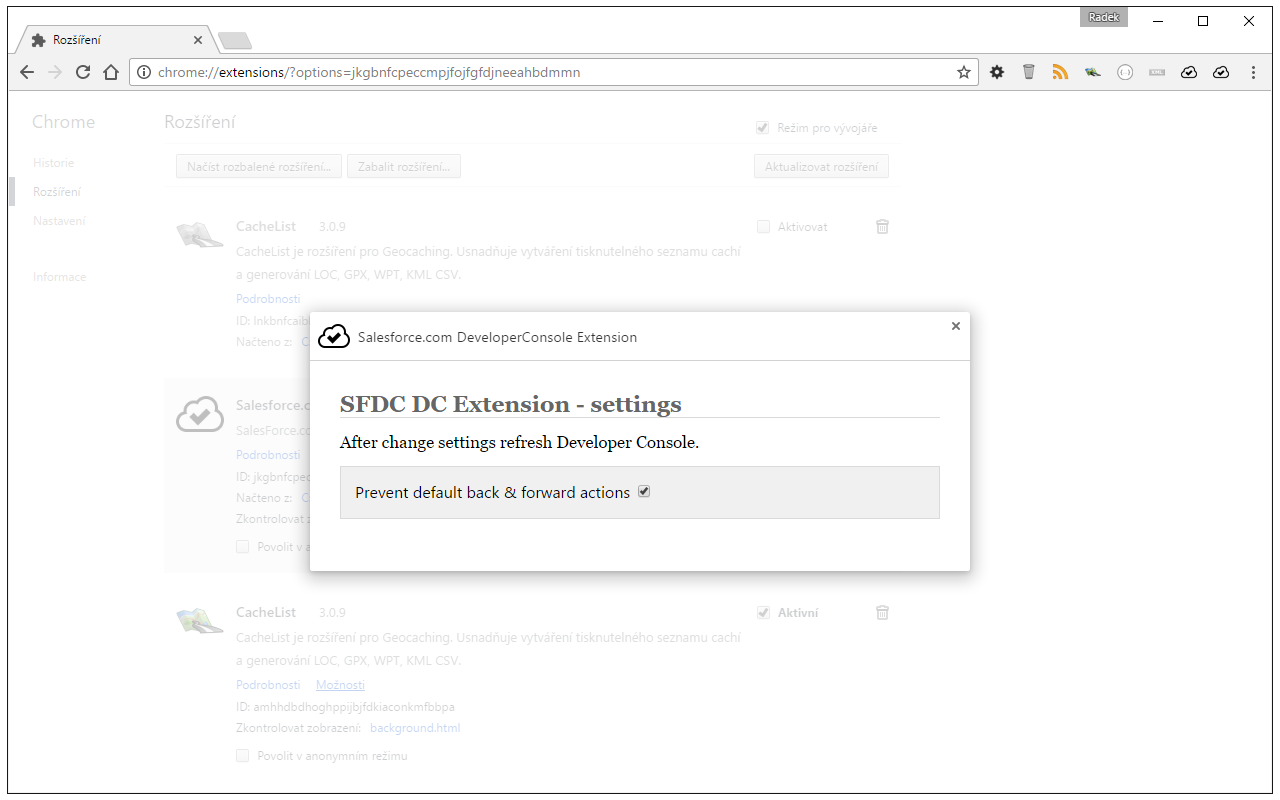Click the browser forward arrow
Image resolution: width=1280 pixels, height=800 pixels.
coord(55,72)
